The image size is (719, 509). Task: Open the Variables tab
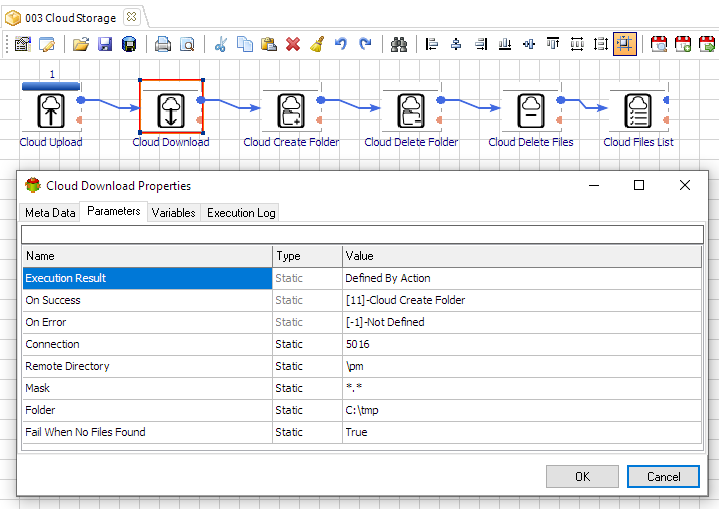[174, 213]
